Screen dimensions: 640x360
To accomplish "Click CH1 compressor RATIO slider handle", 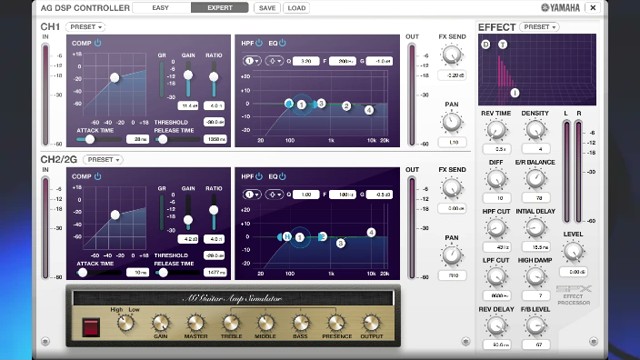I will (x=213, y=77).
